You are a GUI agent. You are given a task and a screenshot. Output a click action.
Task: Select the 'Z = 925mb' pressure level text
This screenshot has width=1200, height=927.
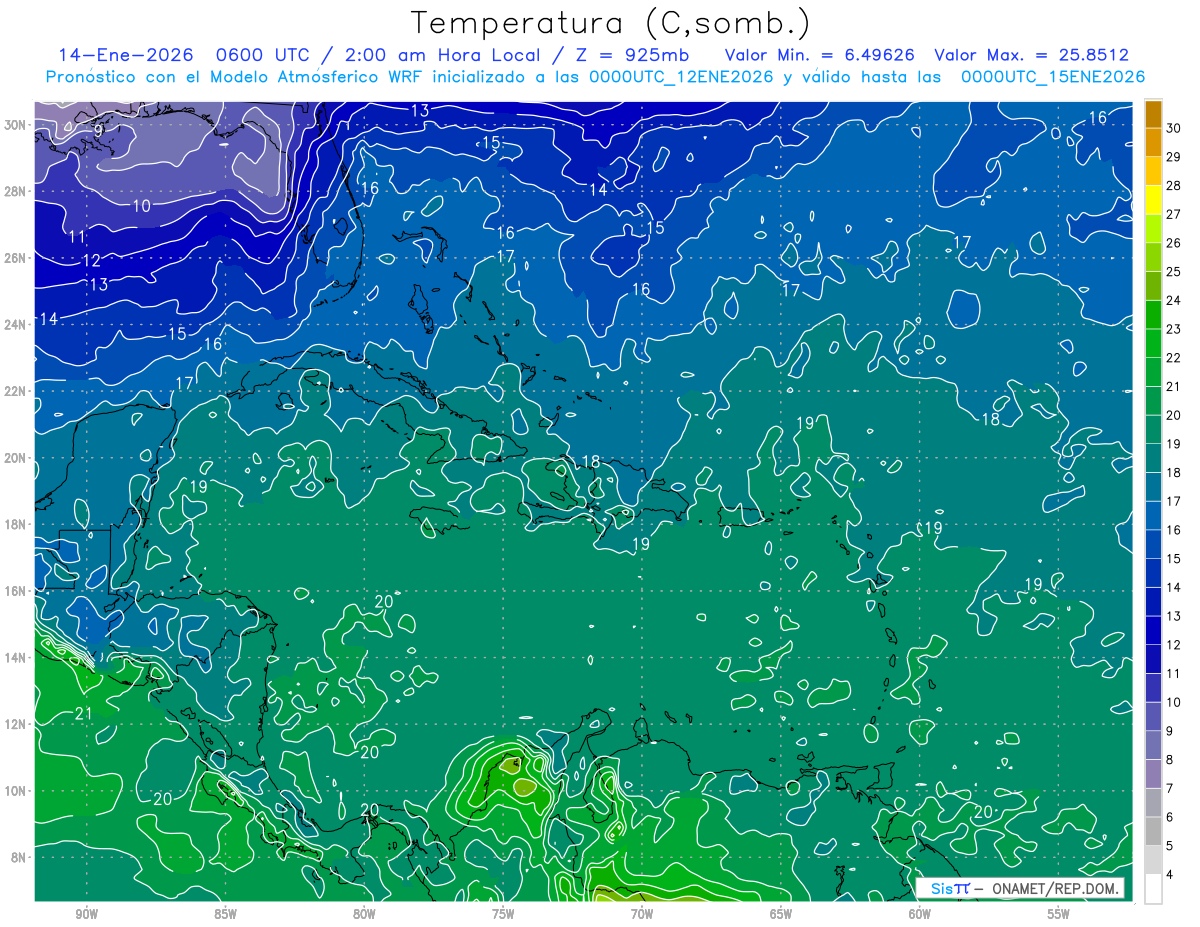coord(633,55)
